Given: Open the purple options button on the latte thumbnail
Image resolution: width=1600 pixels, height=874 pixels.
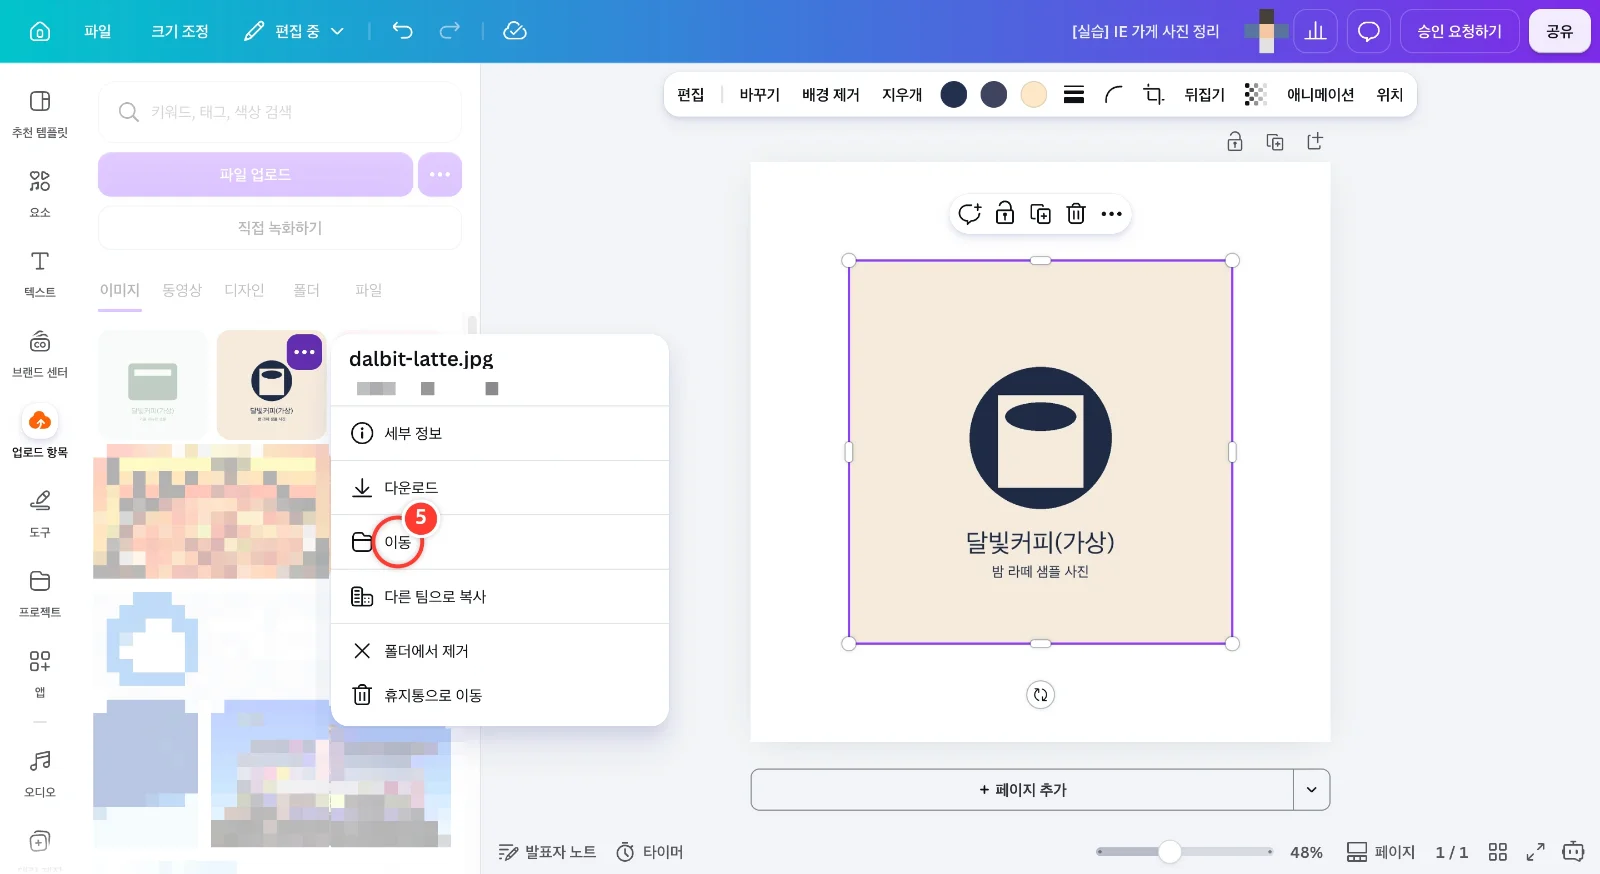Looking at the screenshot, I should click(305, 352).
